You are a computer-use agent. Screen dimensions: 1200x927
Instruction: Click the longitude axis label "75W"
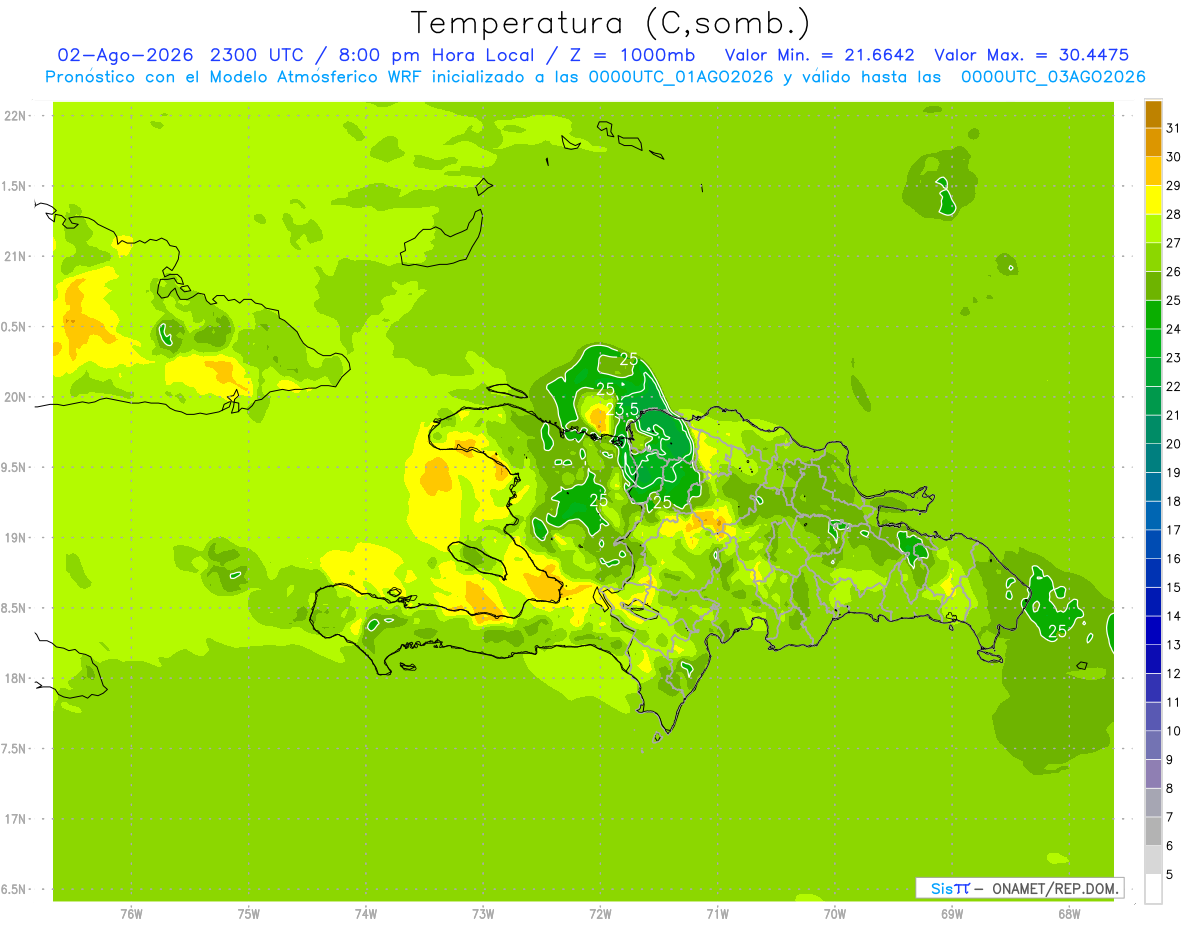click(x=248, y=914)
